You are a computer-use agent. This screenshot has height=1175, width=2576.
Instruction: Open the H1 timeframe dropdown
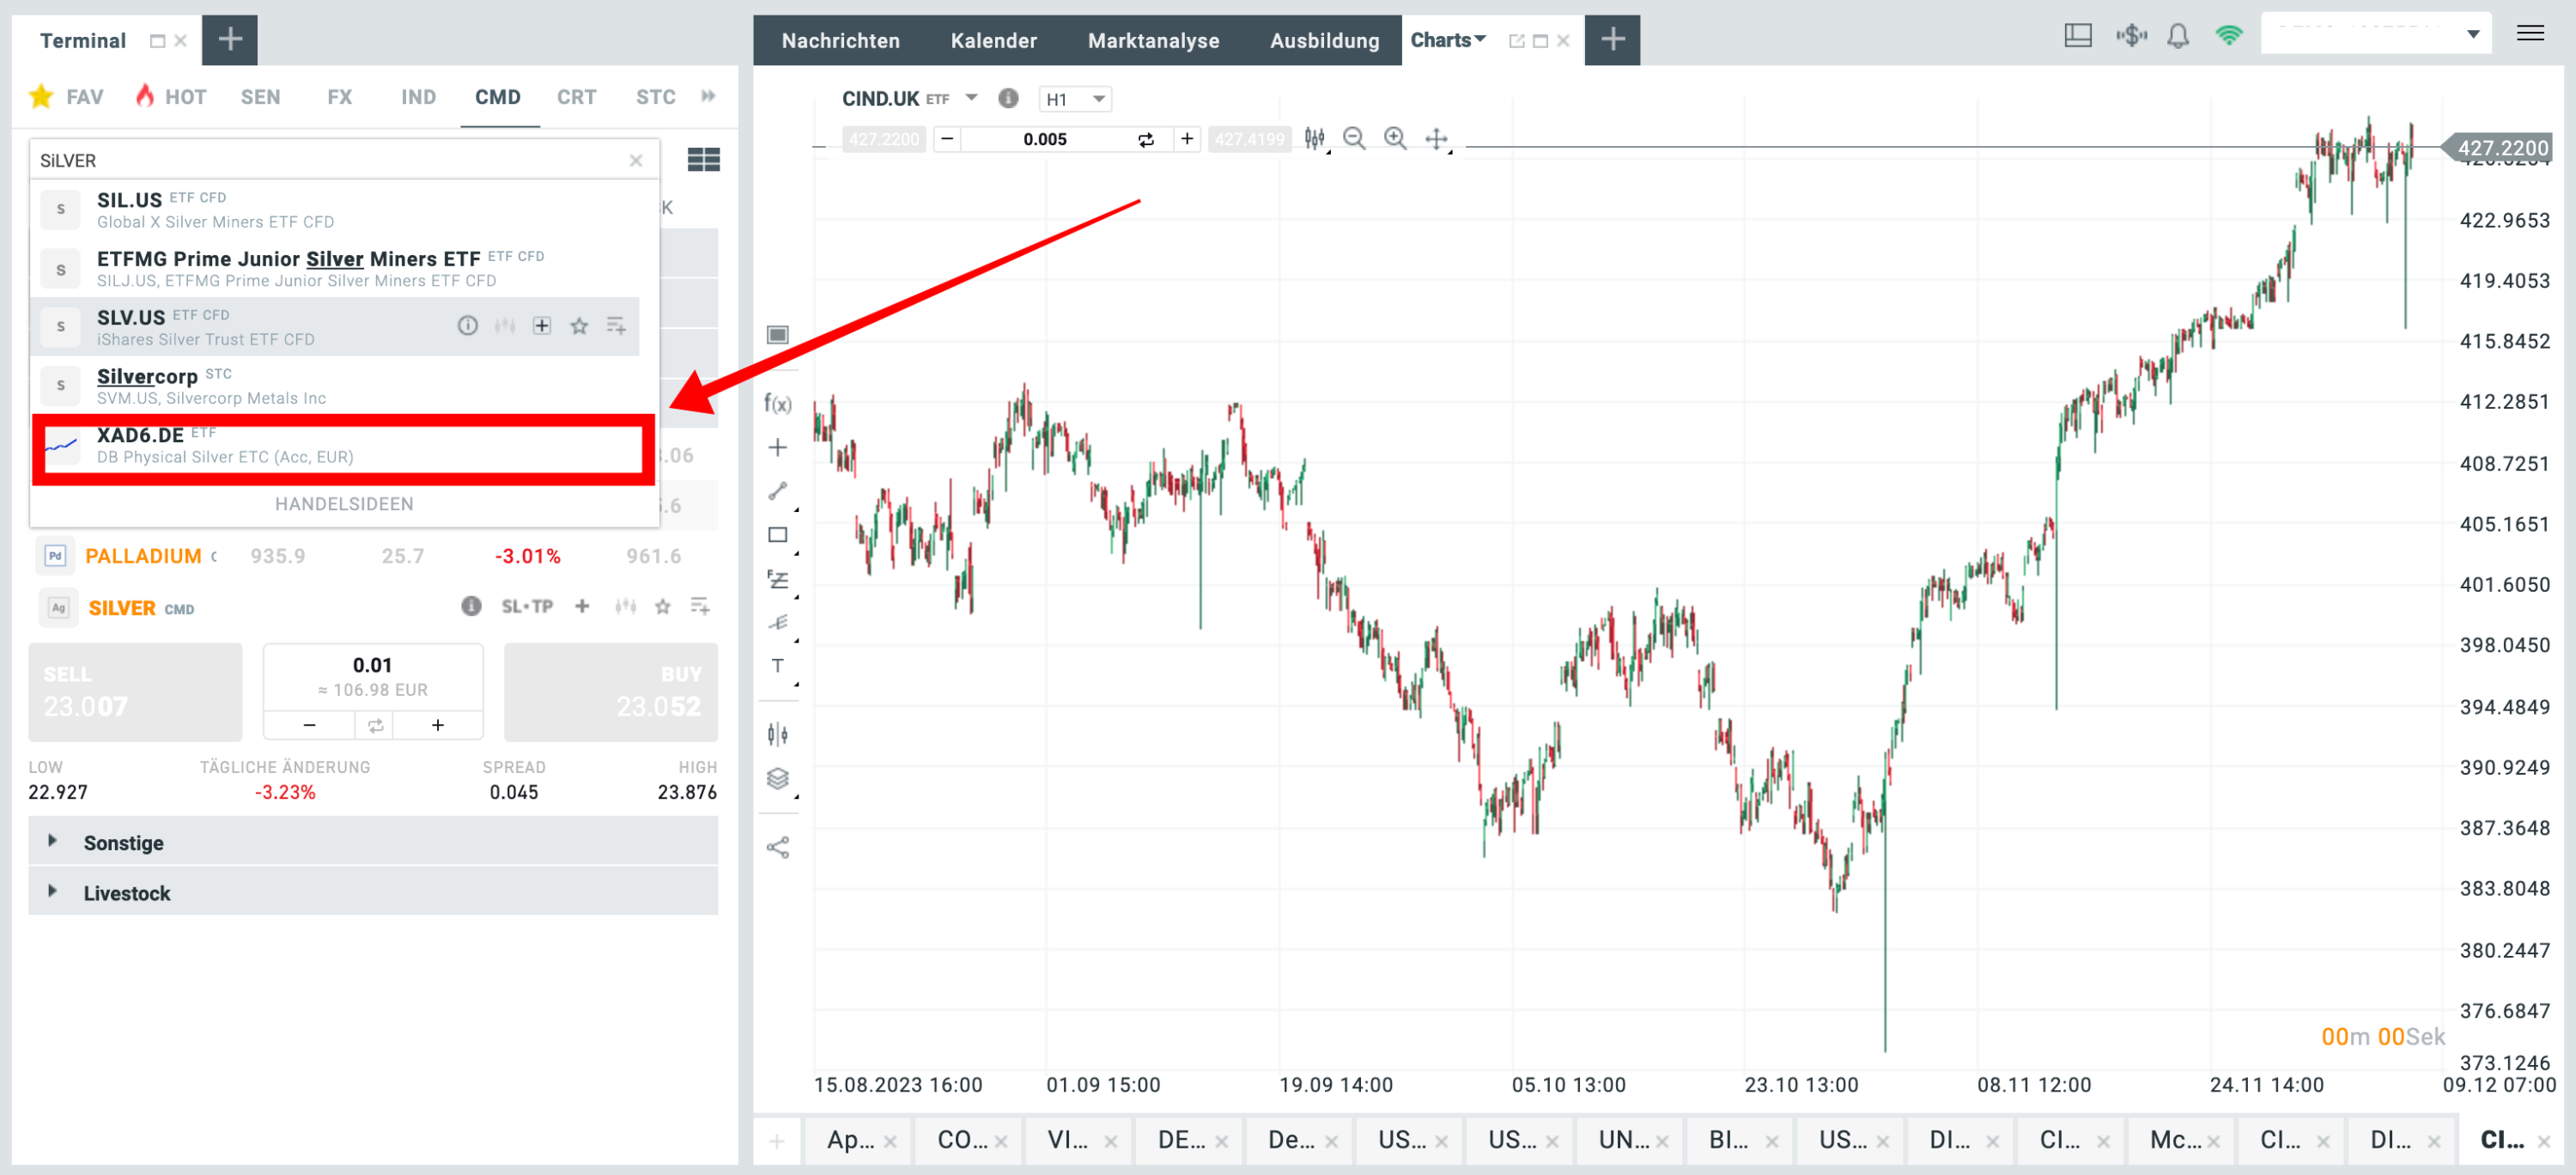1074,99
